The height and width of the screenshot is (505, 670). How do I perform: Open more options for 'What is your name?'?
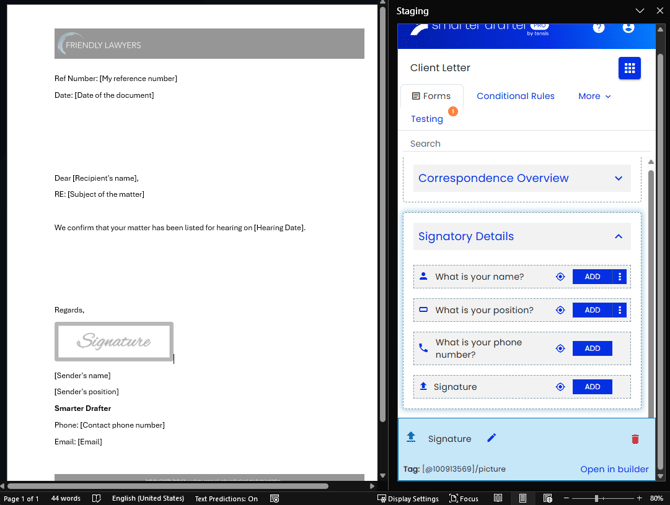tap(620, 277)
